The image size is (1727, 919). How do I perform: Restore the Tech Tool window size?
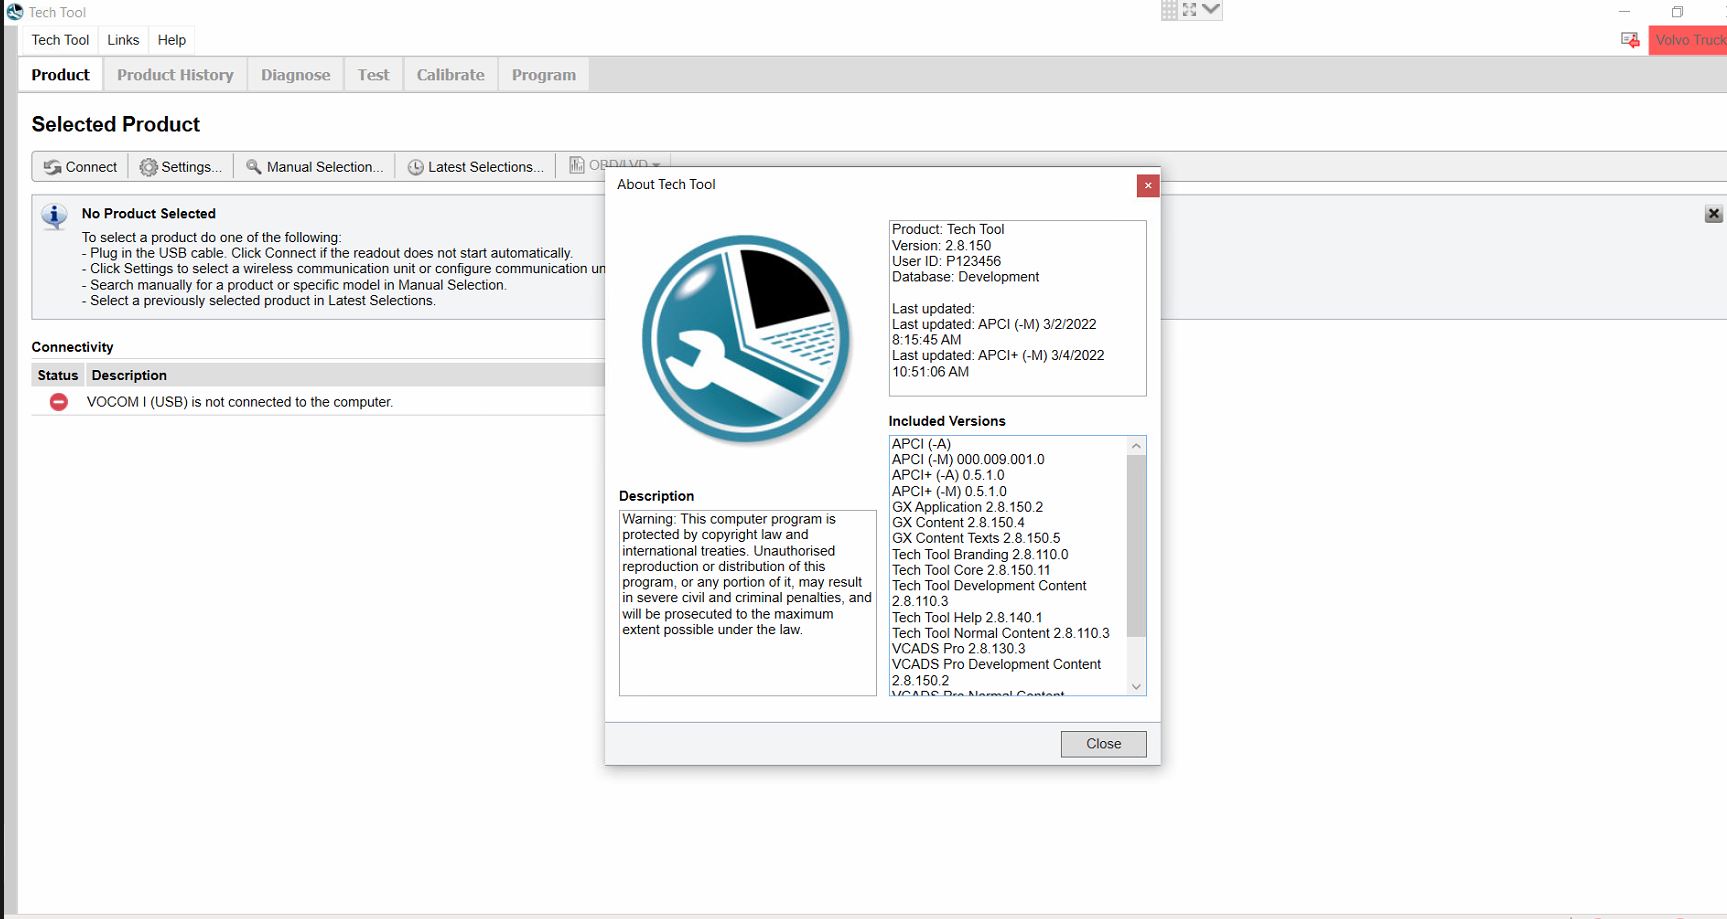[1678, 12]
